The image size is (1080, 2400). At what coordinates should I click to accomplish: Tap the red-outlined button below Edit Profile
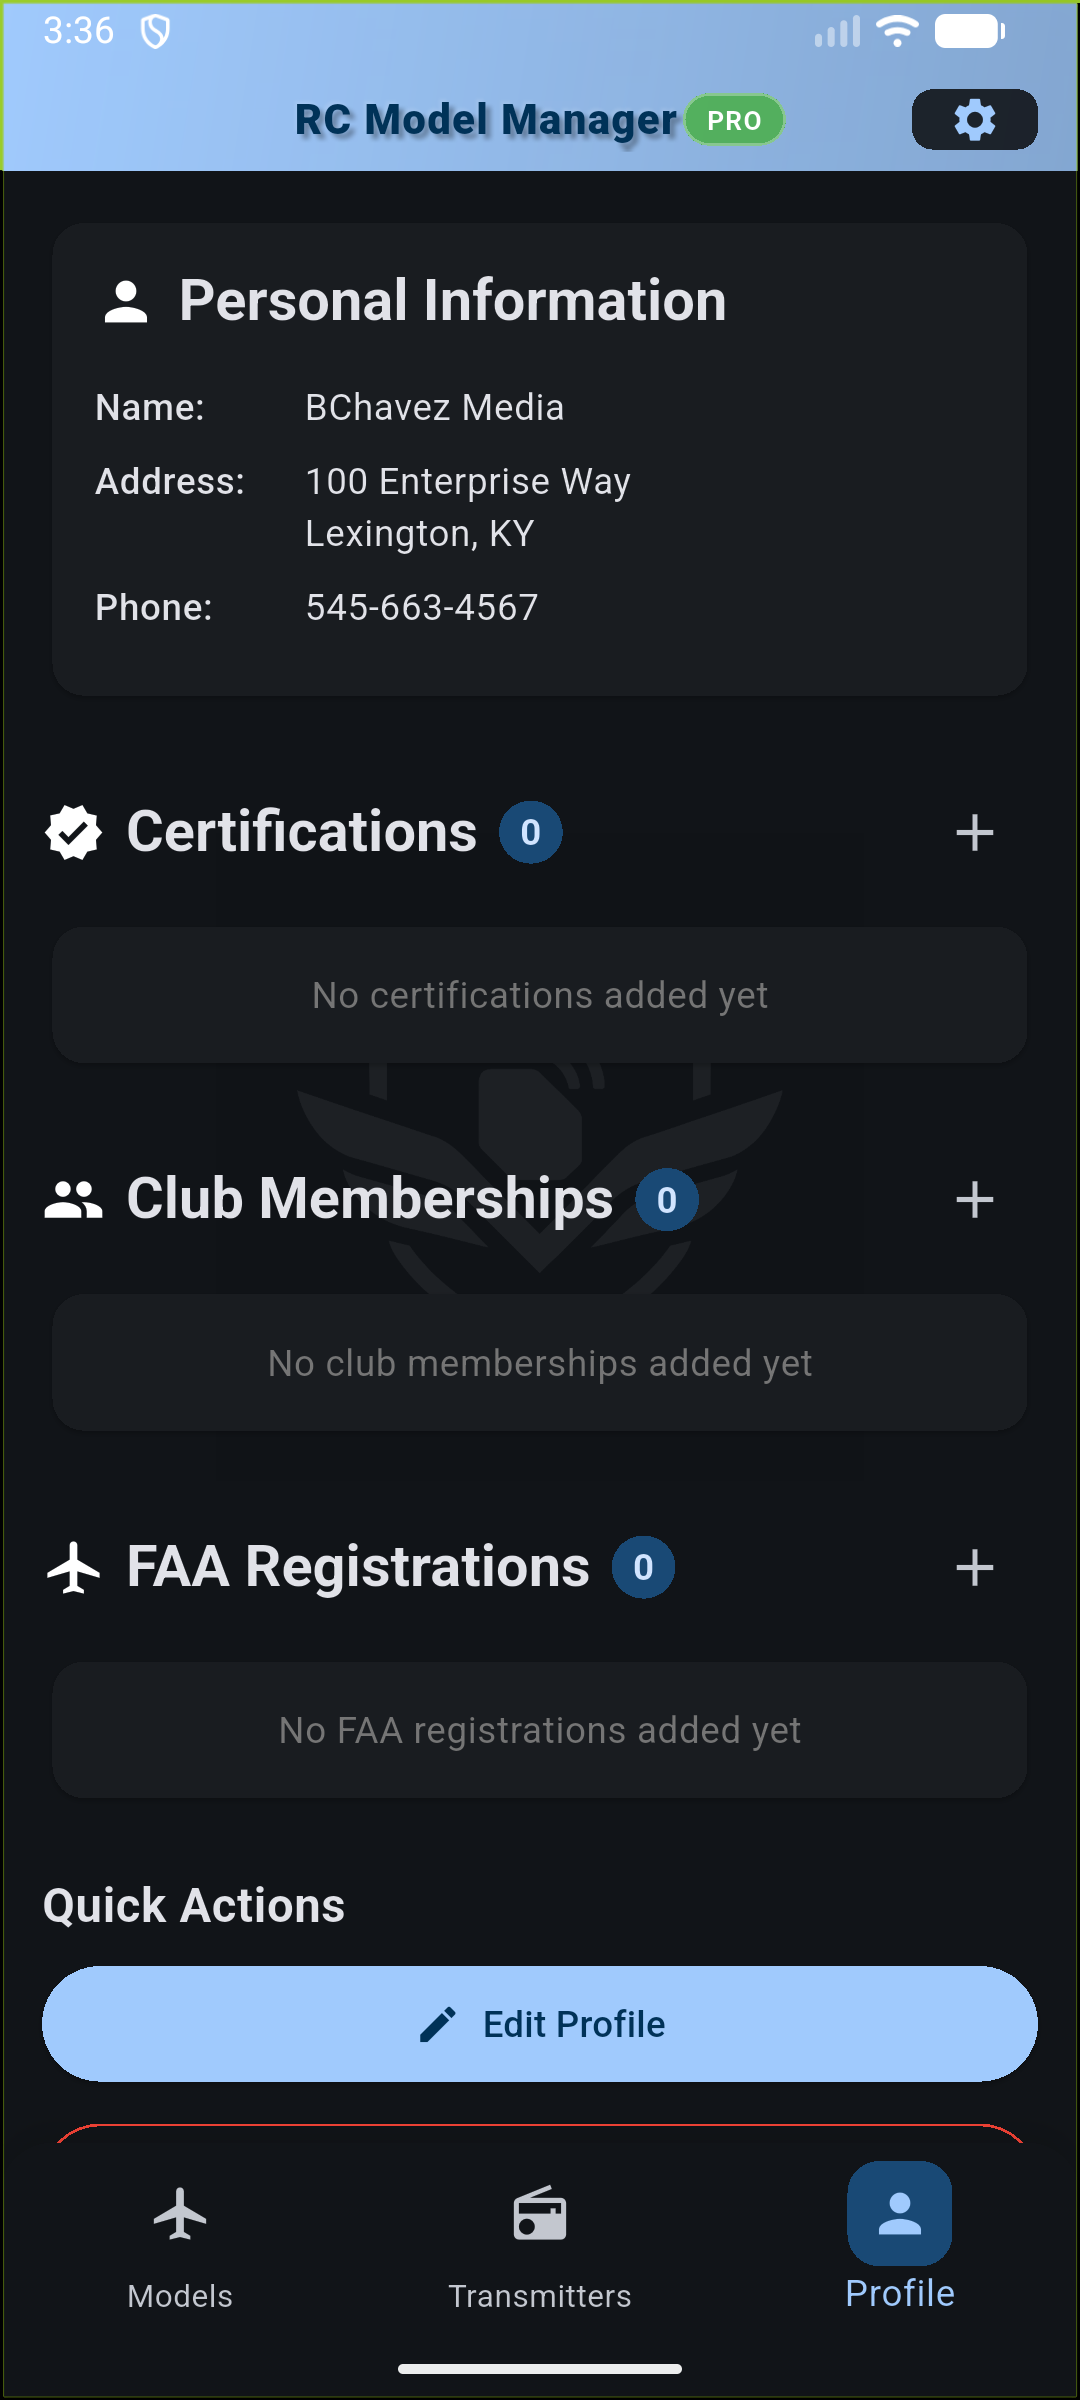[x=540, y=2134]
